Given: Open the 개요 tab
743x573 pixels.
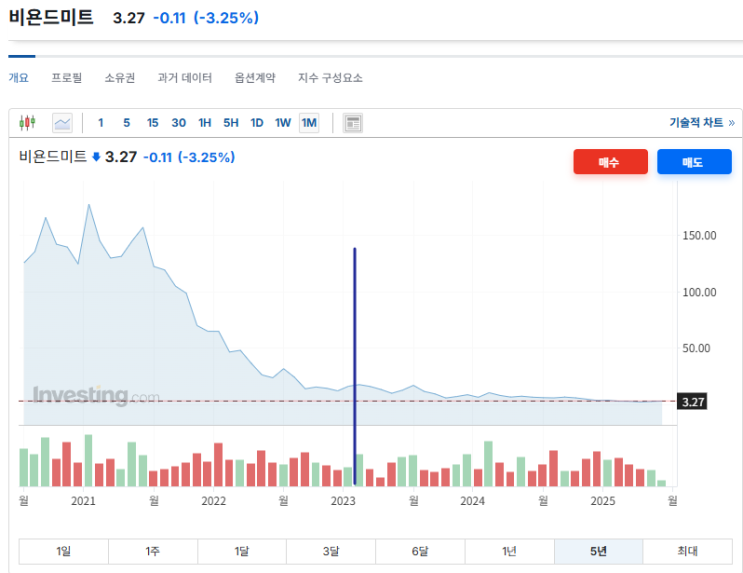Looking at the screenshot, I should click(18, 78).
